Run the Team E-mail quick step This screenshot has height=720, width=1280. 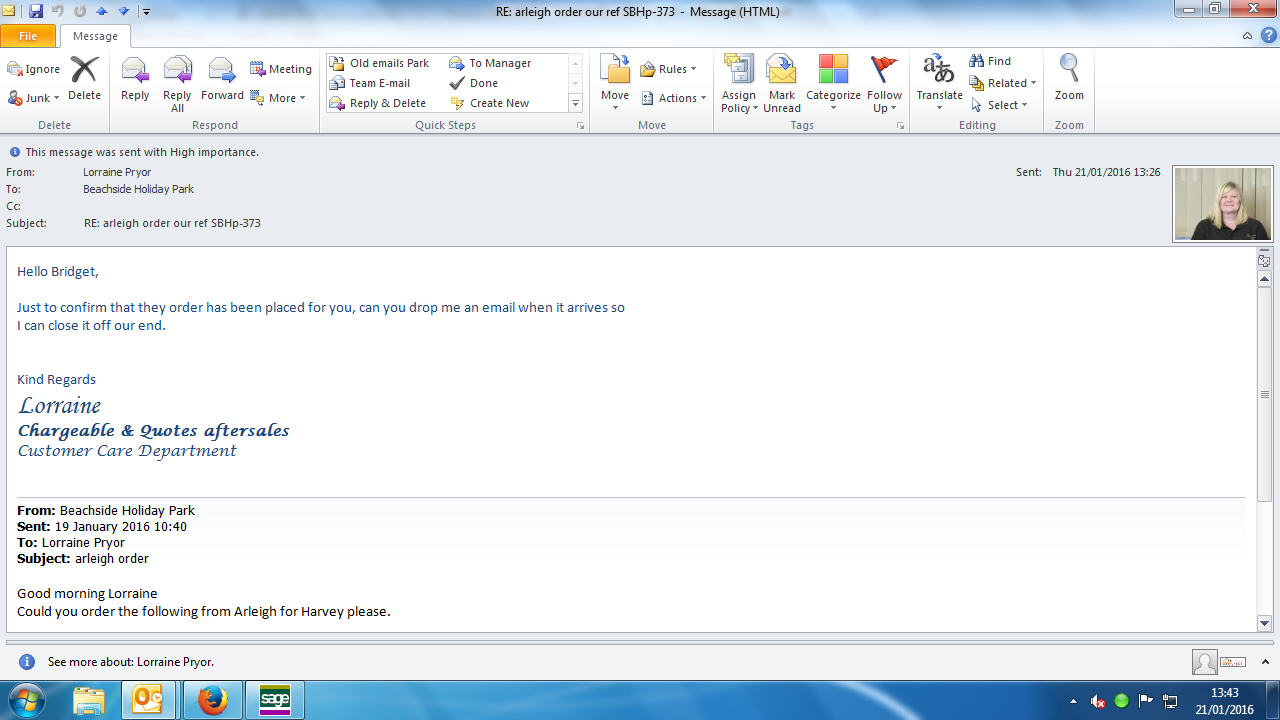[370, 83]
